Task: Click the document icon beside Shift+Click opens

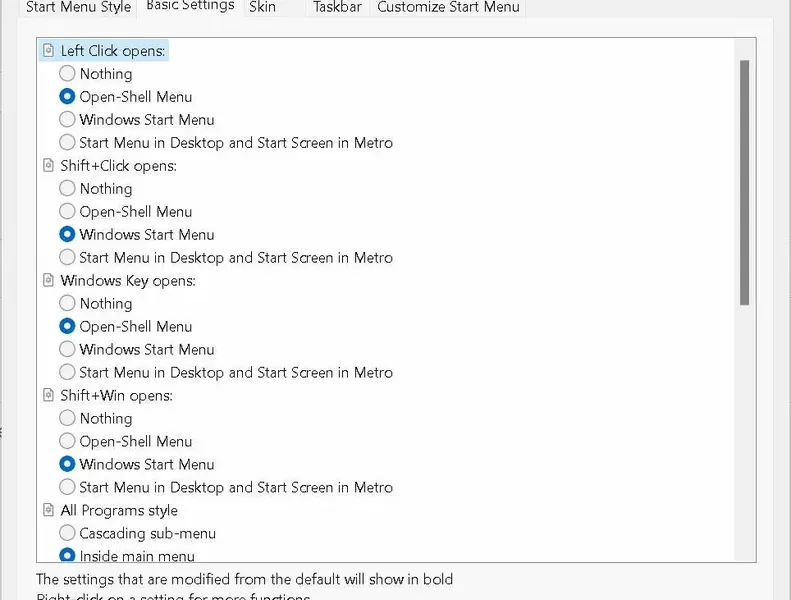Action: pos(48,166)
